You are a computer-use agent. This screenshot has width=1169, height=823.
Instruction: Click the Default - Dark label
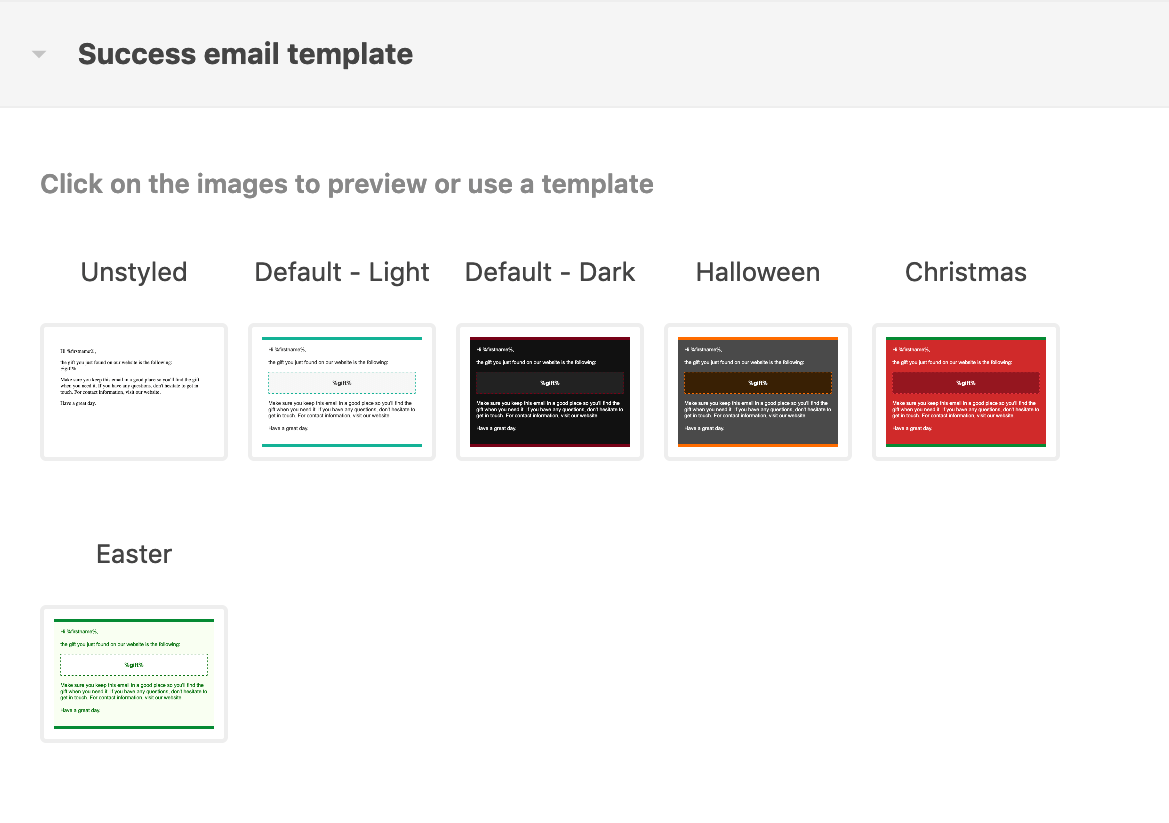(x=549, y=272)
